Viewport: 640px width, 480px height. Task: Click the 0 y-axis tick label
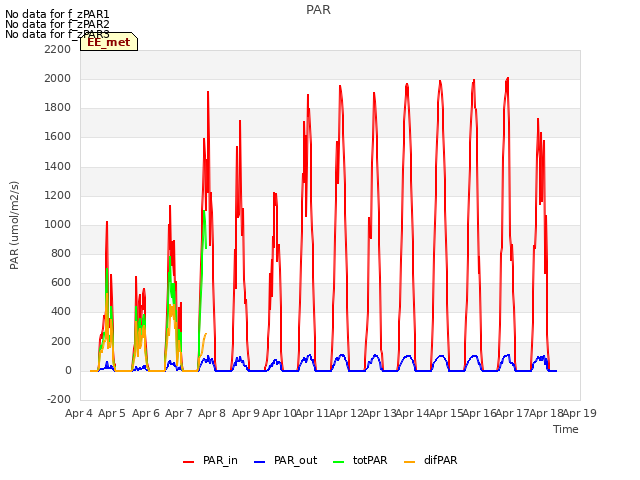(68, 371)
